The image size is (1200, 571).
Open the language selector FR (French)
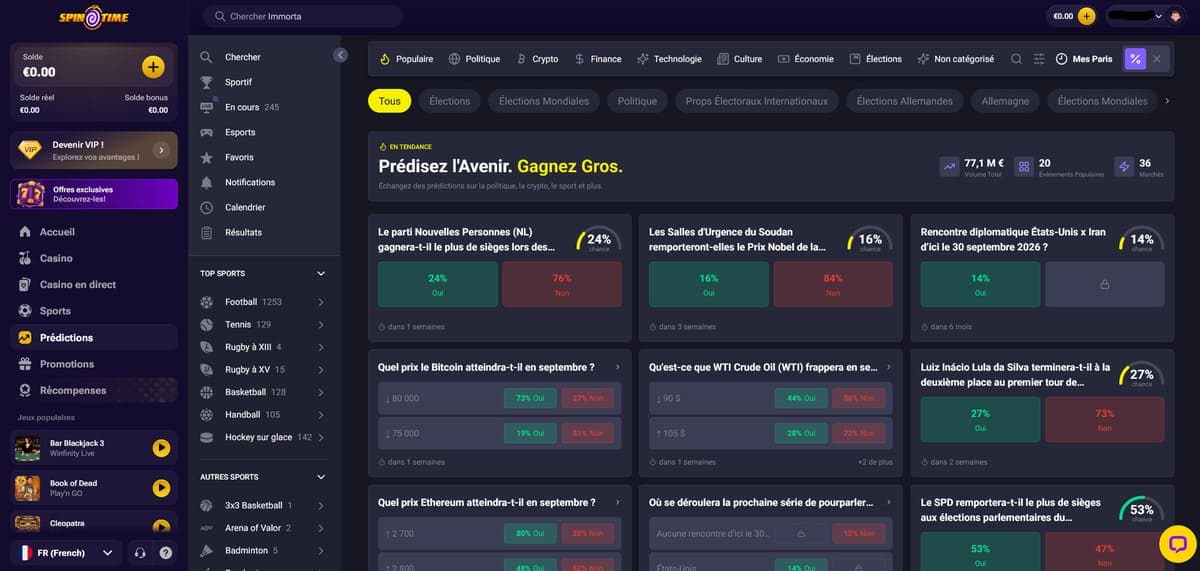[x=66, y=552]
